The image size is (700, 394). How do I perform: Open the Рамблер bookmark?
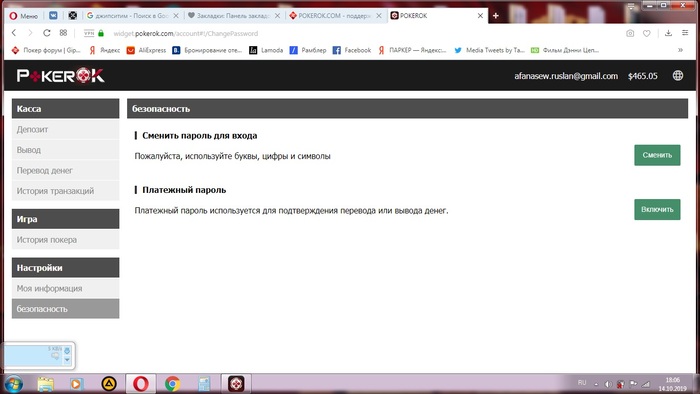tap(308, 50)
